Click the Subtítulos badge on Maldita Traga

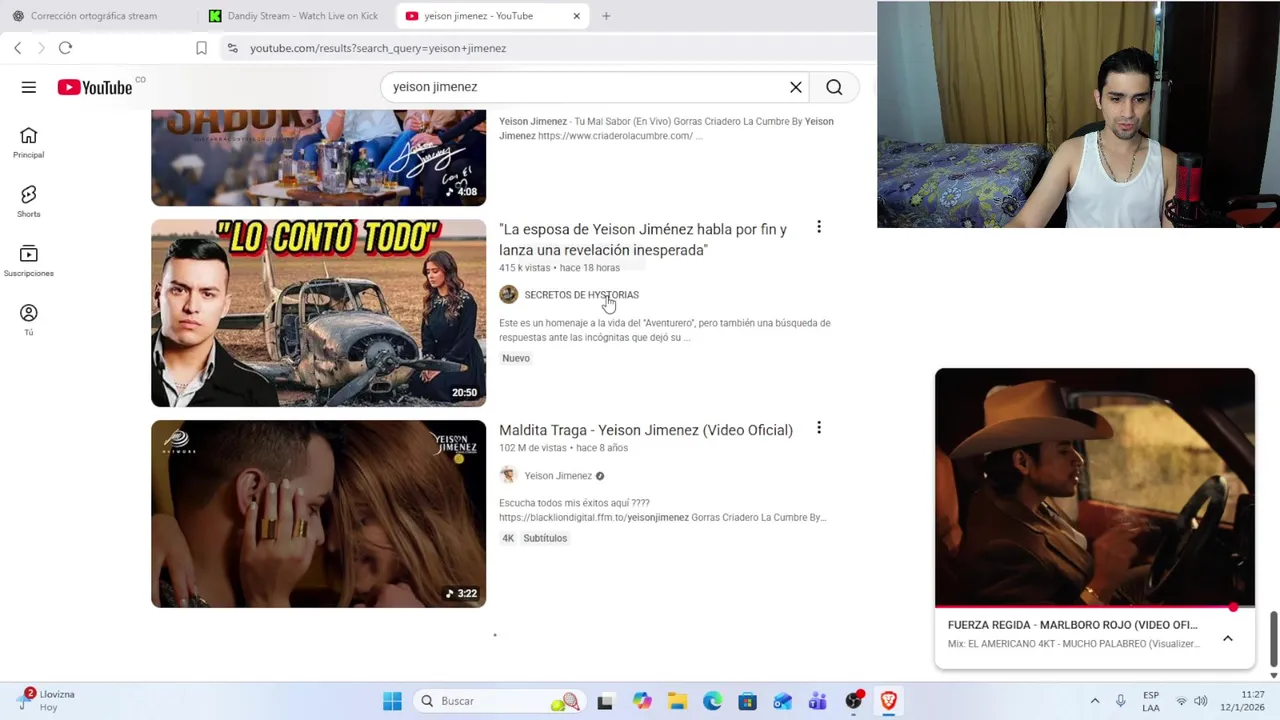pos(545,538)
